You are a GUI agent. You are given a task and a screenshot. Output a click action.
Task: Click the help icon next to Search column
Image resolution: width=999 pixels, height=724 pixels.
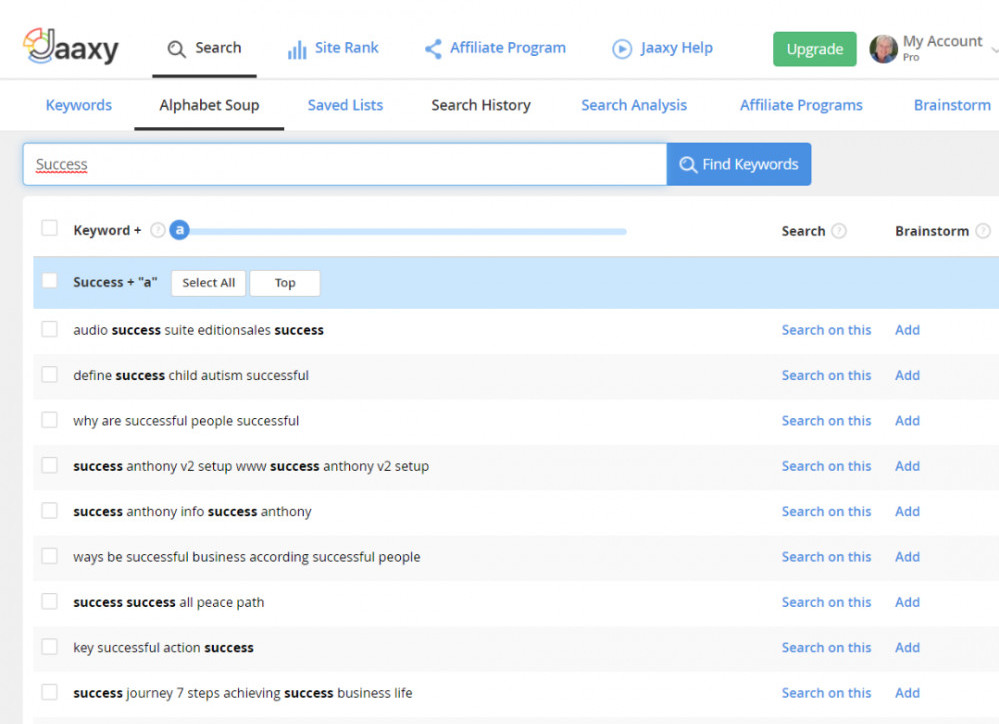pos(839,231)
